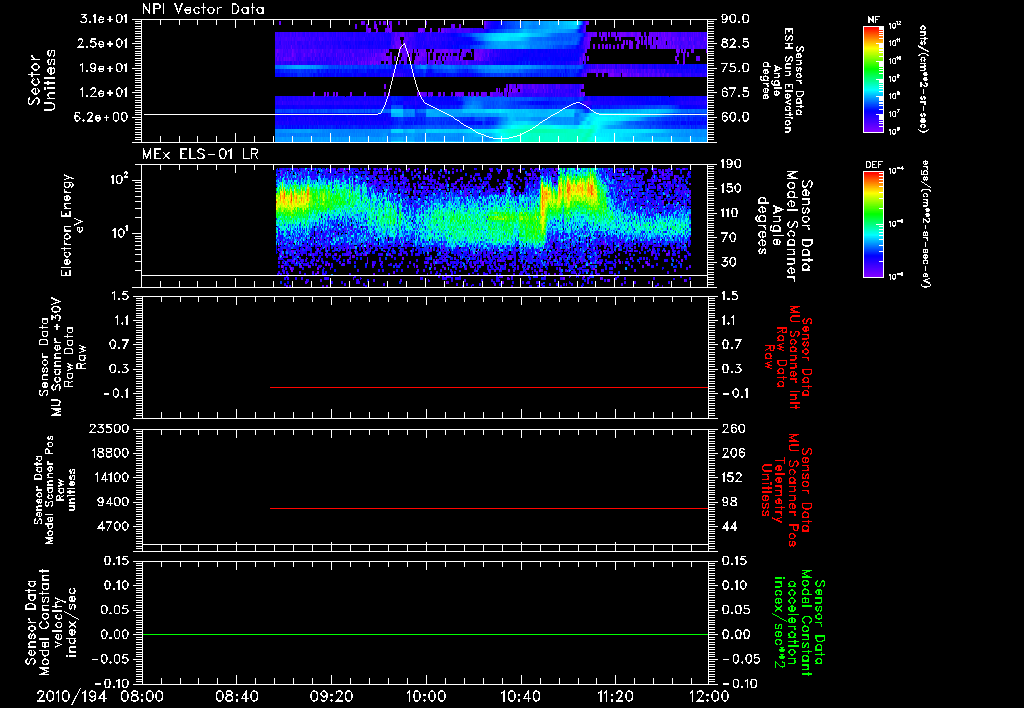
Task: Click the "1.2e+01" sector tick value
Action: pyautogui.click(x=104, y=93)
